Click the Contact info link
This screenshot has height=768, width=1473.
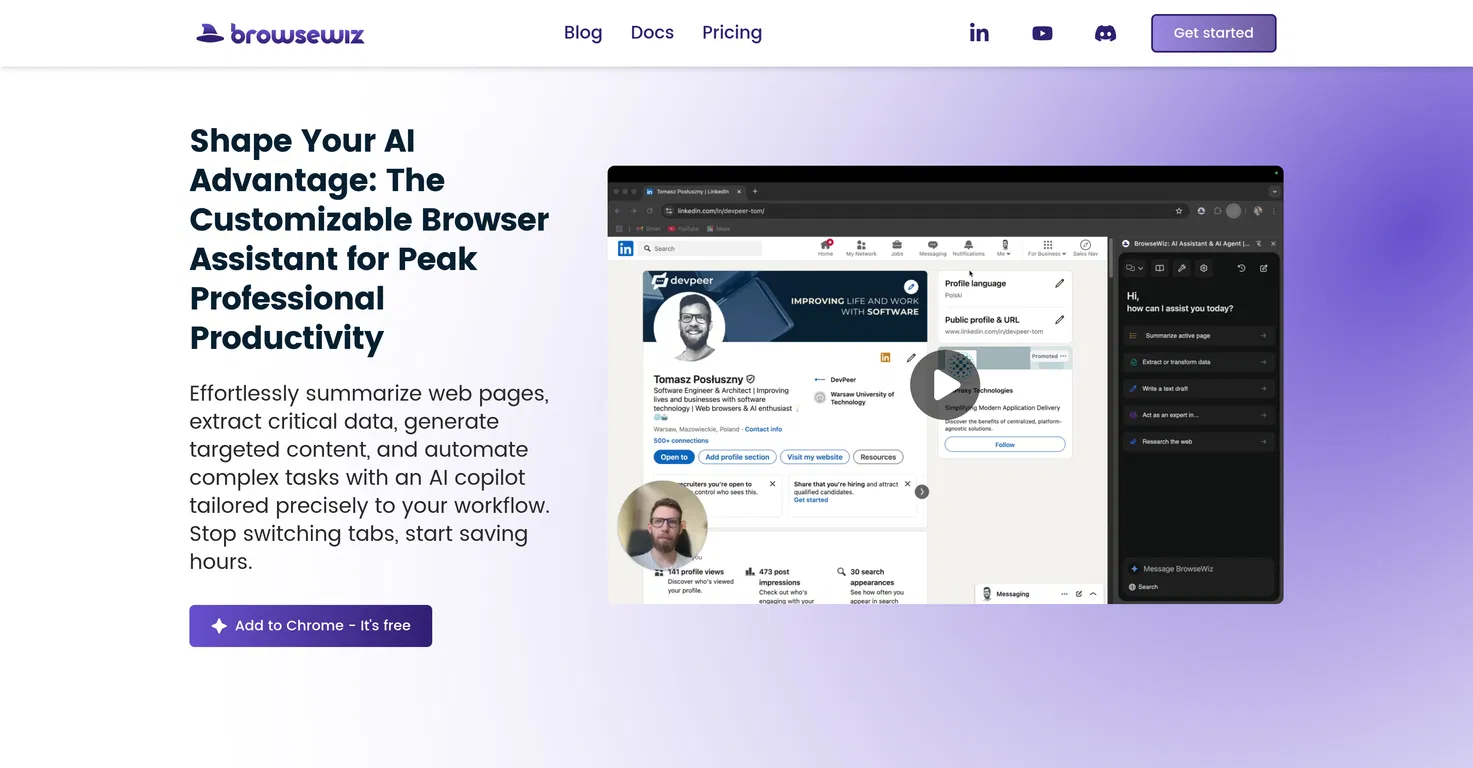(763, 429)
